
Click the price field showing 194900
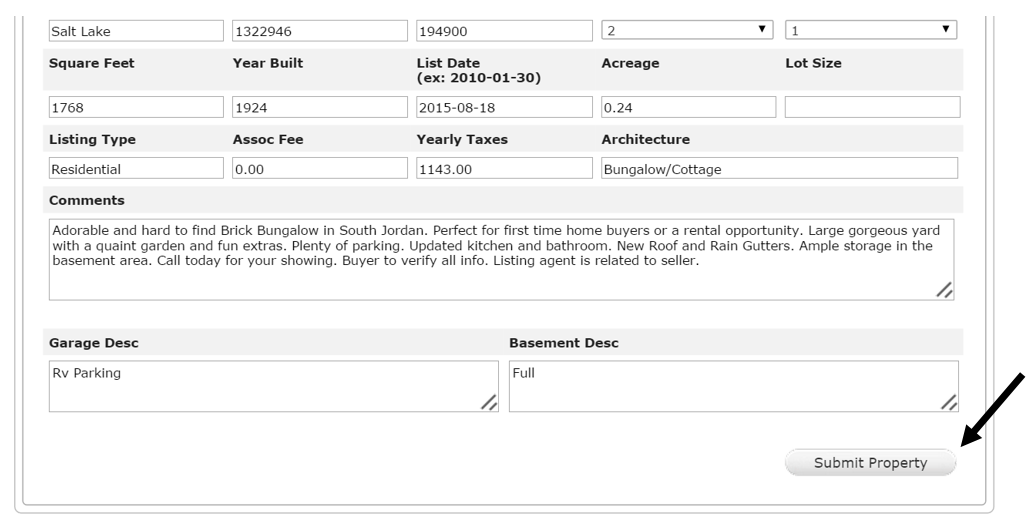point(504,31)
